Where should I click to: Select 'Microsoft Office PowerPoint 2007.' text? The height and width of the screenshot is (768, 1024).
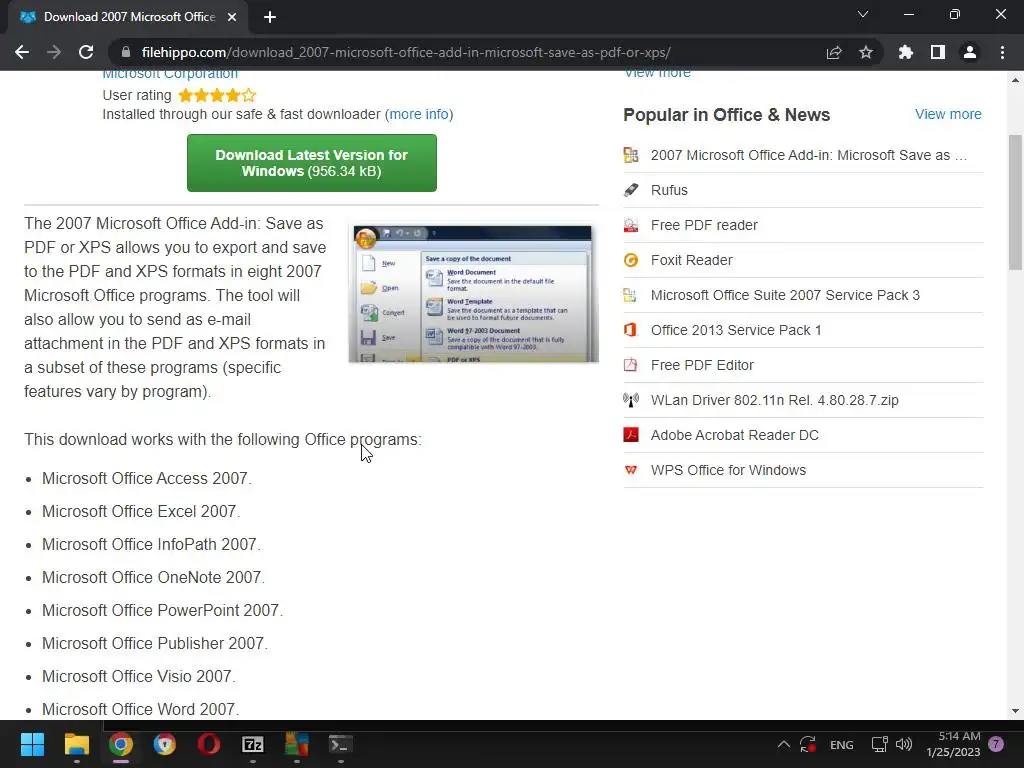pos(163,611)
